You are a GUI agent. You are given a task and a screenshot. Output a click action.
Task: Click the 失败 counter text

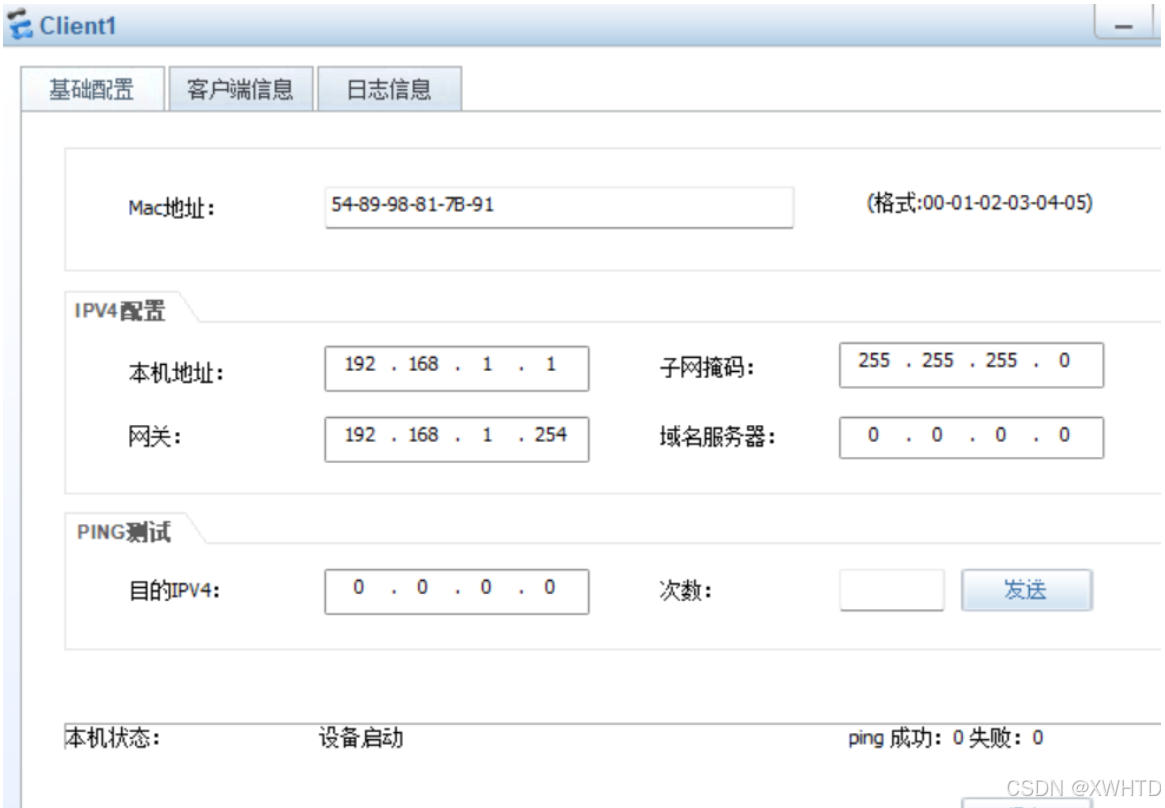point(1006,737)
